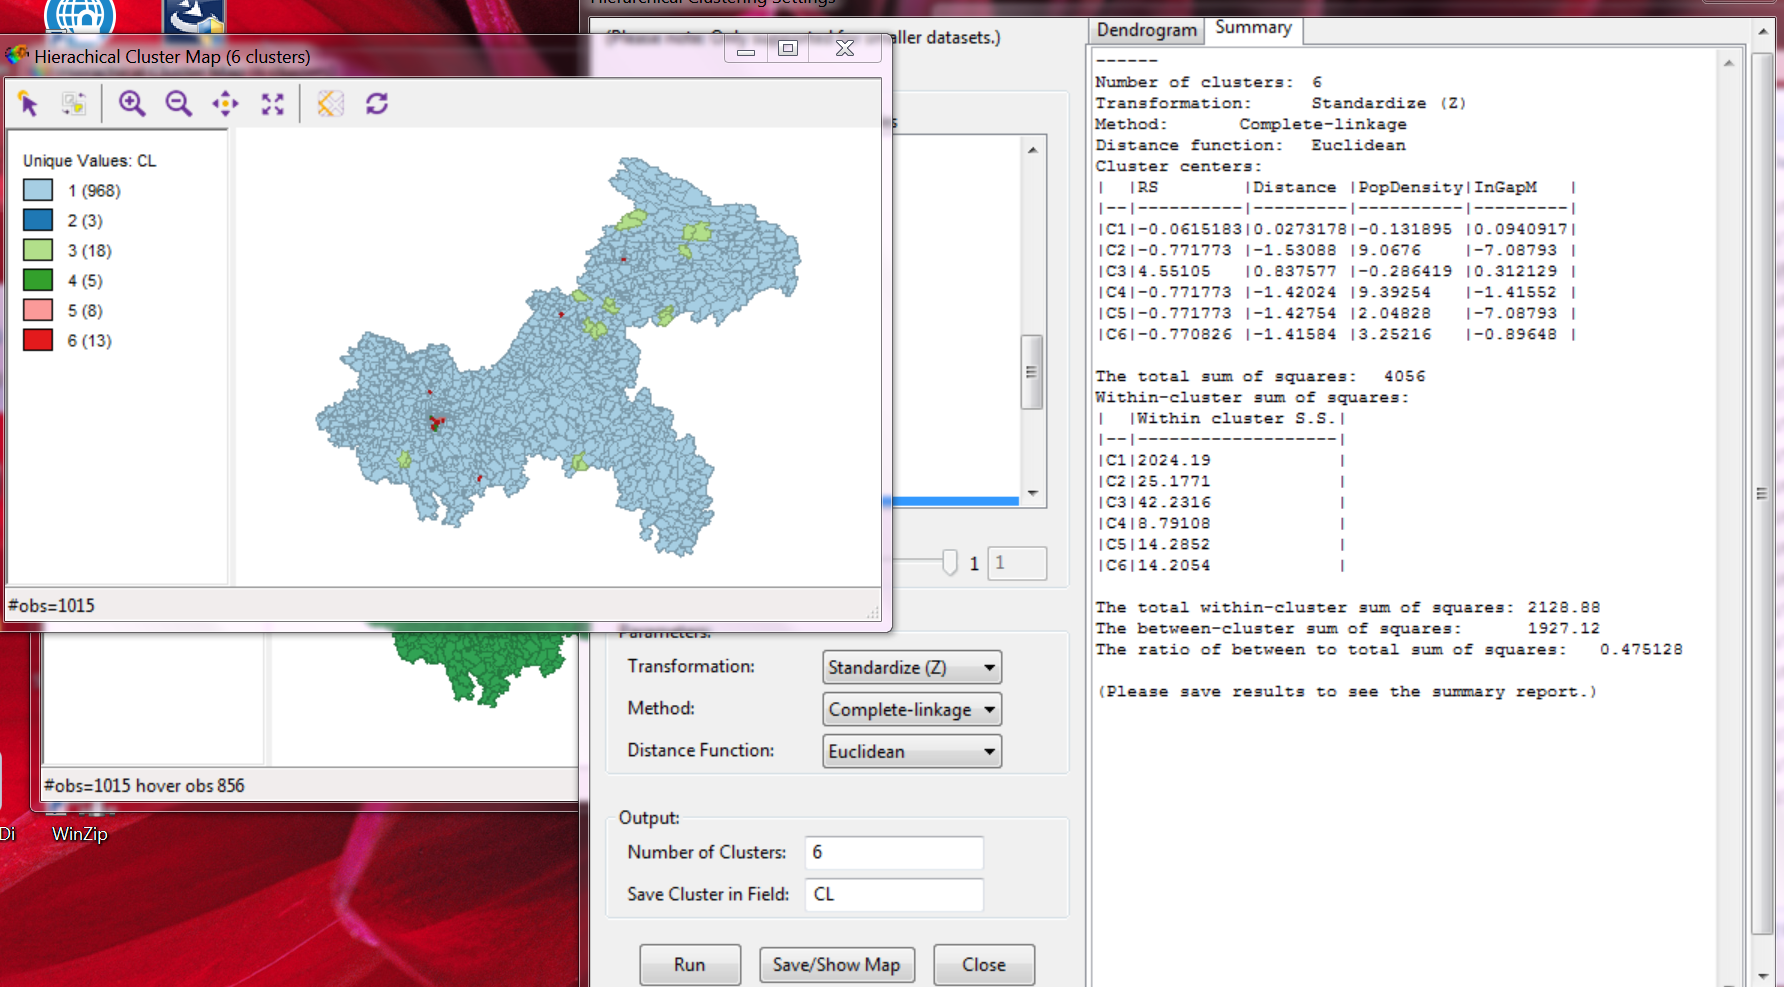
Task: Select the Zoom Out magnifier tool
Action: click(179, 103)
